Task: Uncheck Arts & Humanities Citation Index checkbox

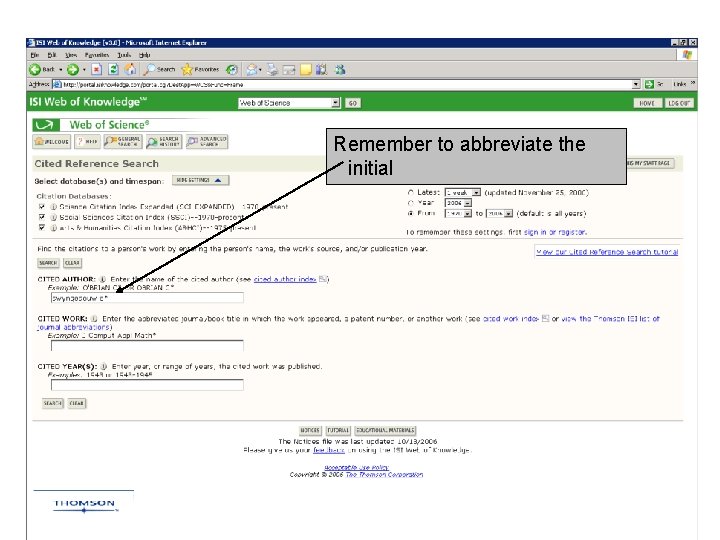Action: click(x=42, y=228)
